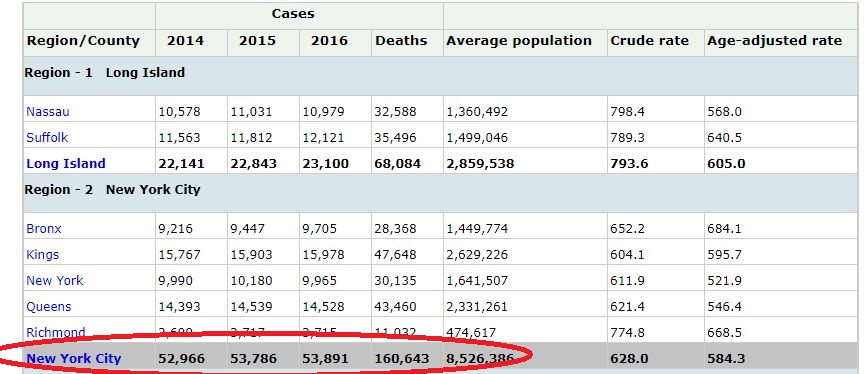
Task: Open the Richmond county link
Action: (x=56, y=333)
